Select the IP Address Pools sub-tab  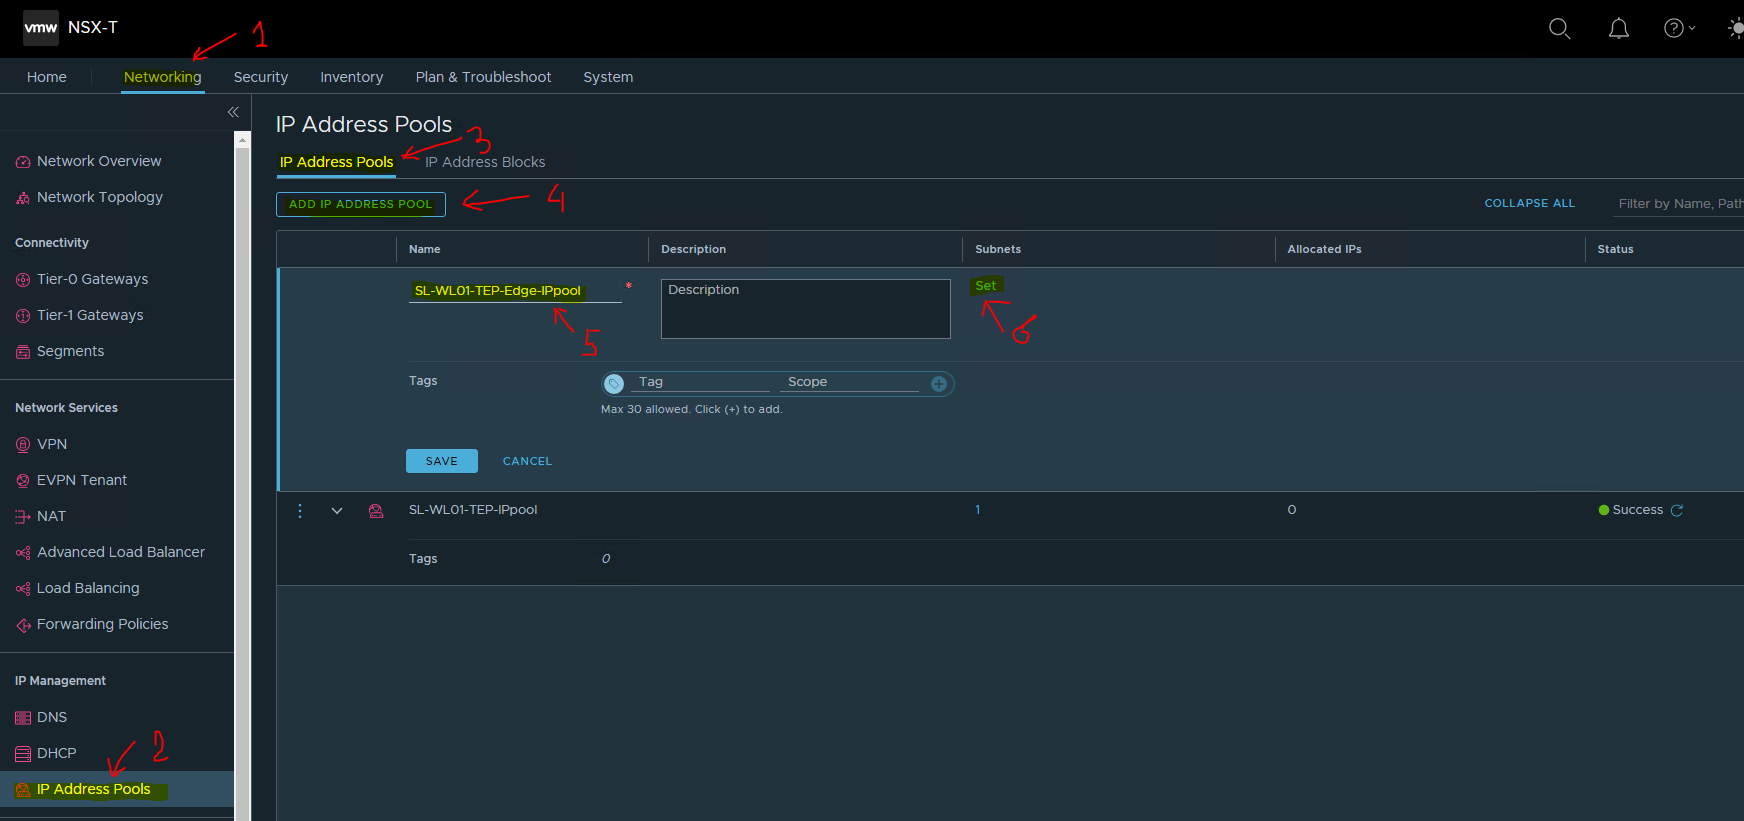(x=336, y=162)
